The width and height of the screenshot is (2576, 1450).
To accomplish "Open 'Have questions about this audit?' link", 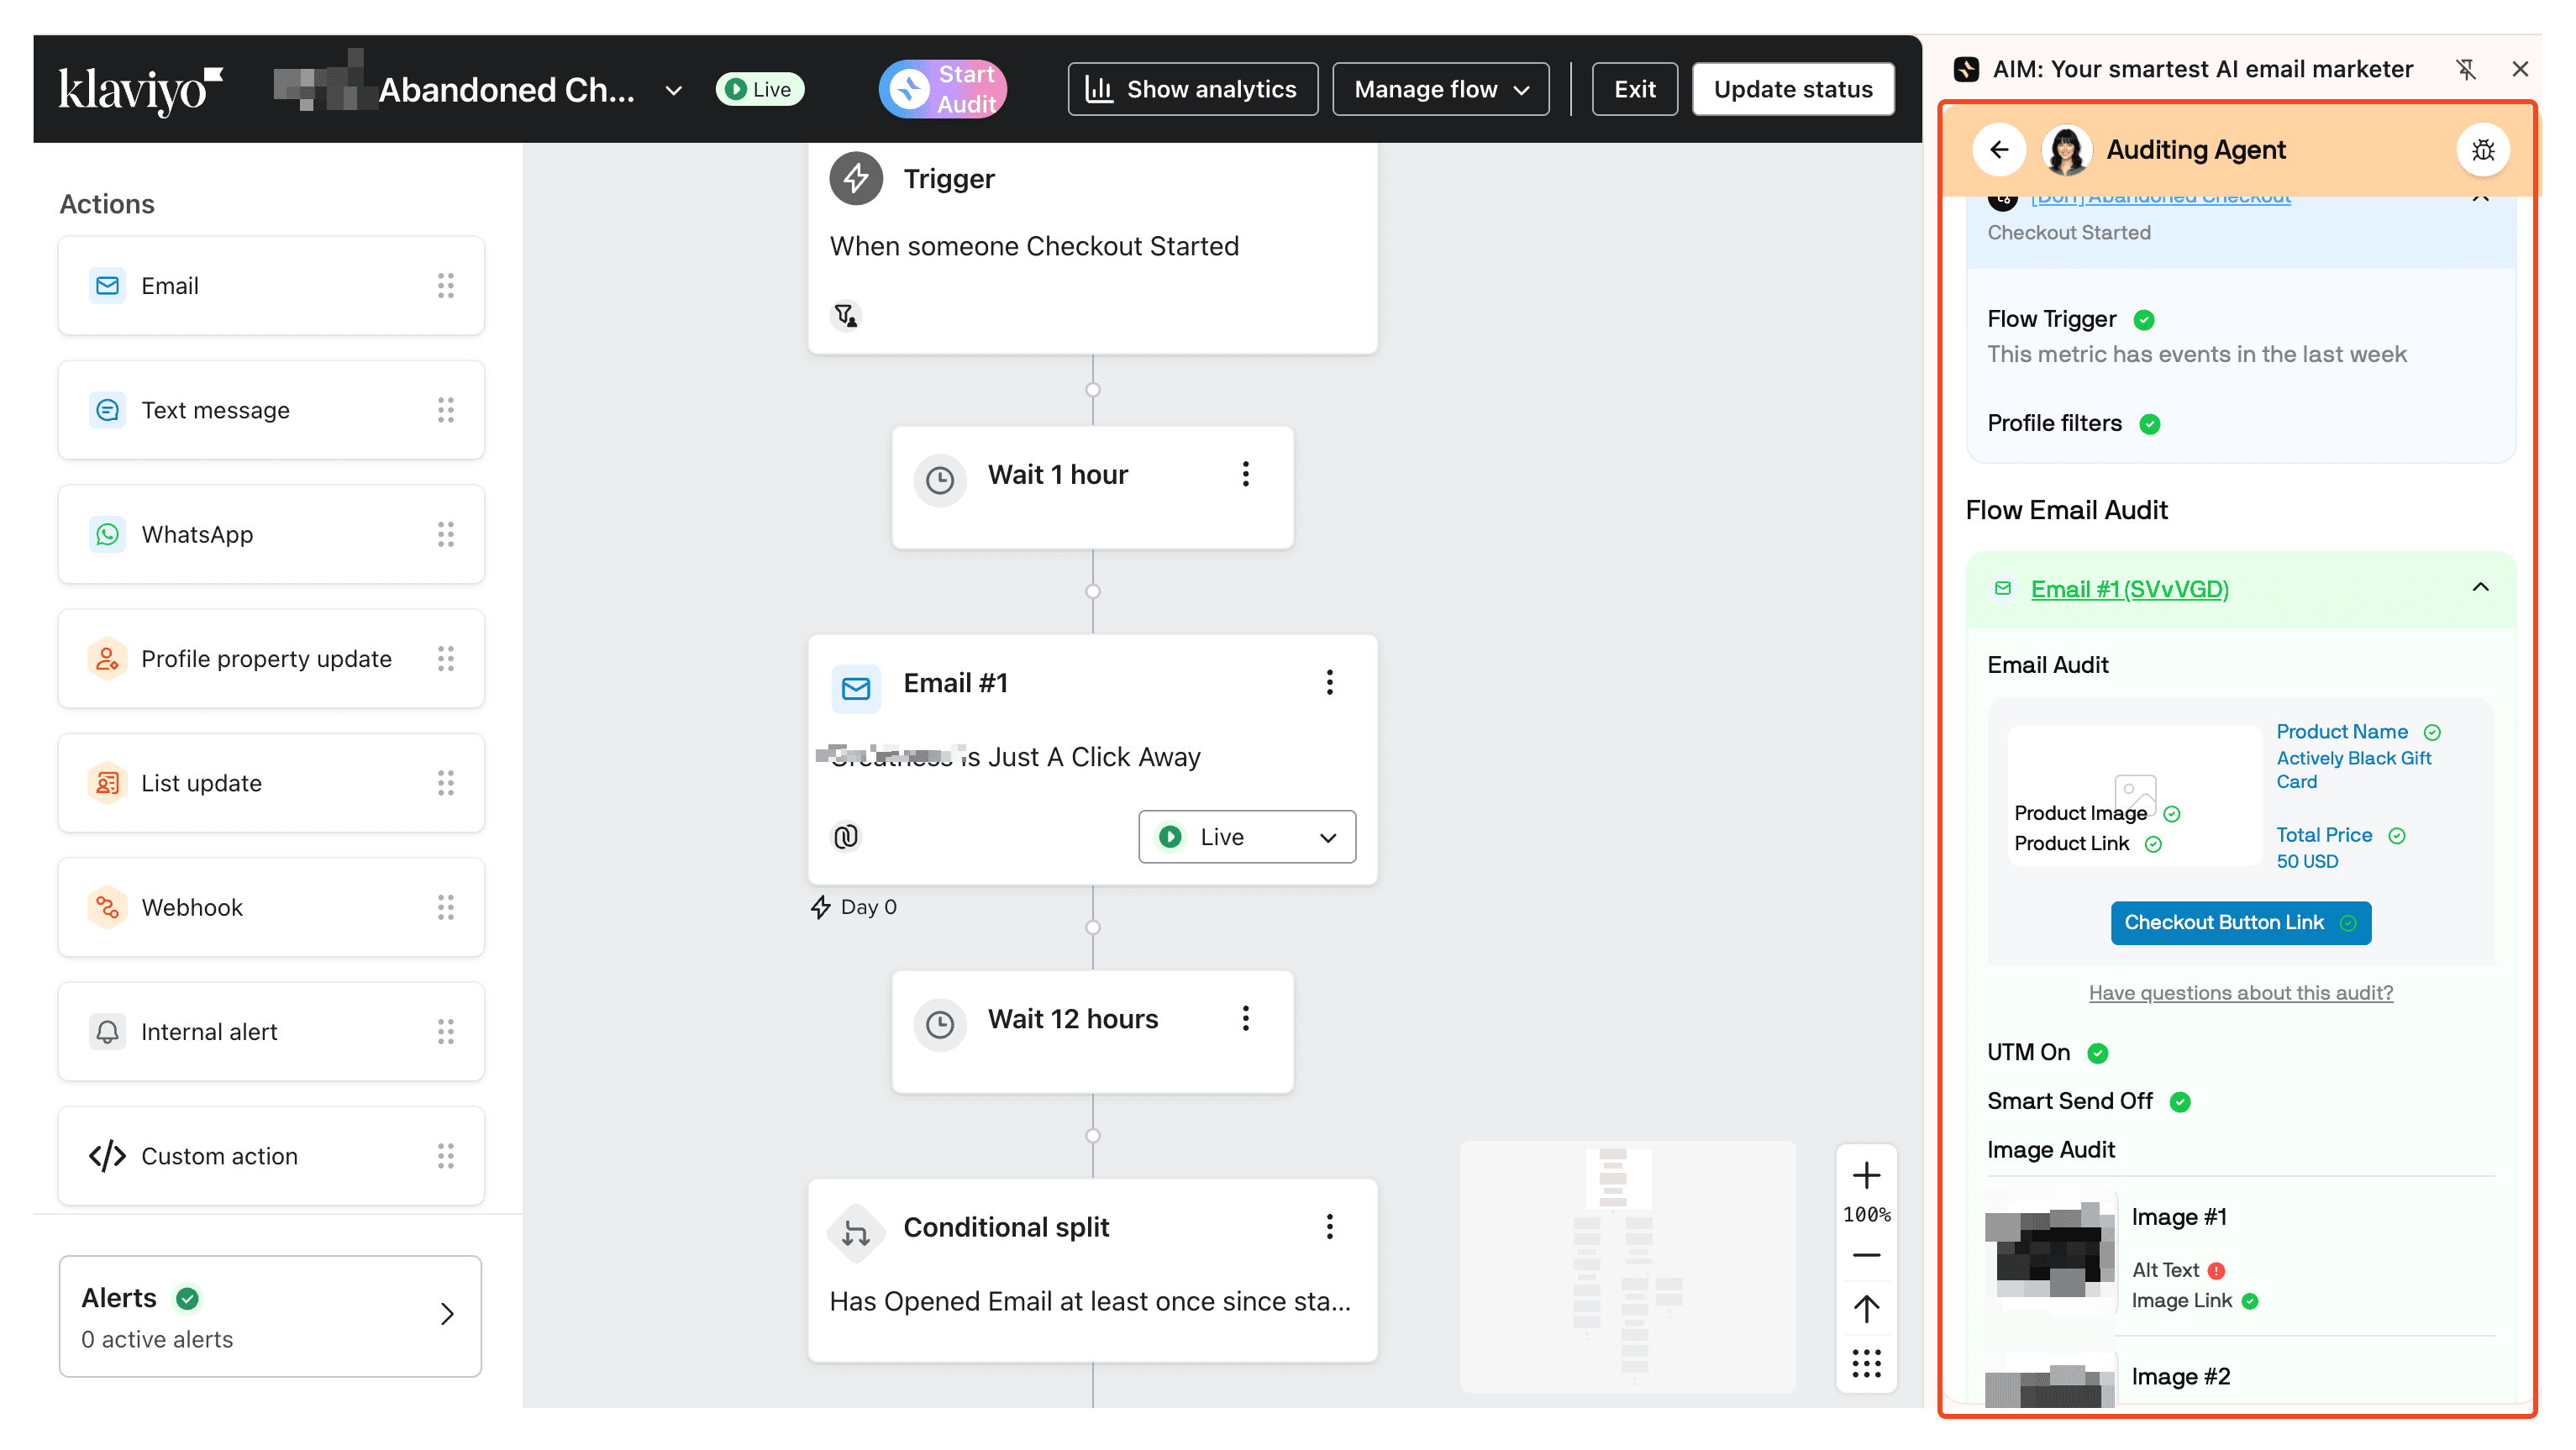I will 2240,993.
